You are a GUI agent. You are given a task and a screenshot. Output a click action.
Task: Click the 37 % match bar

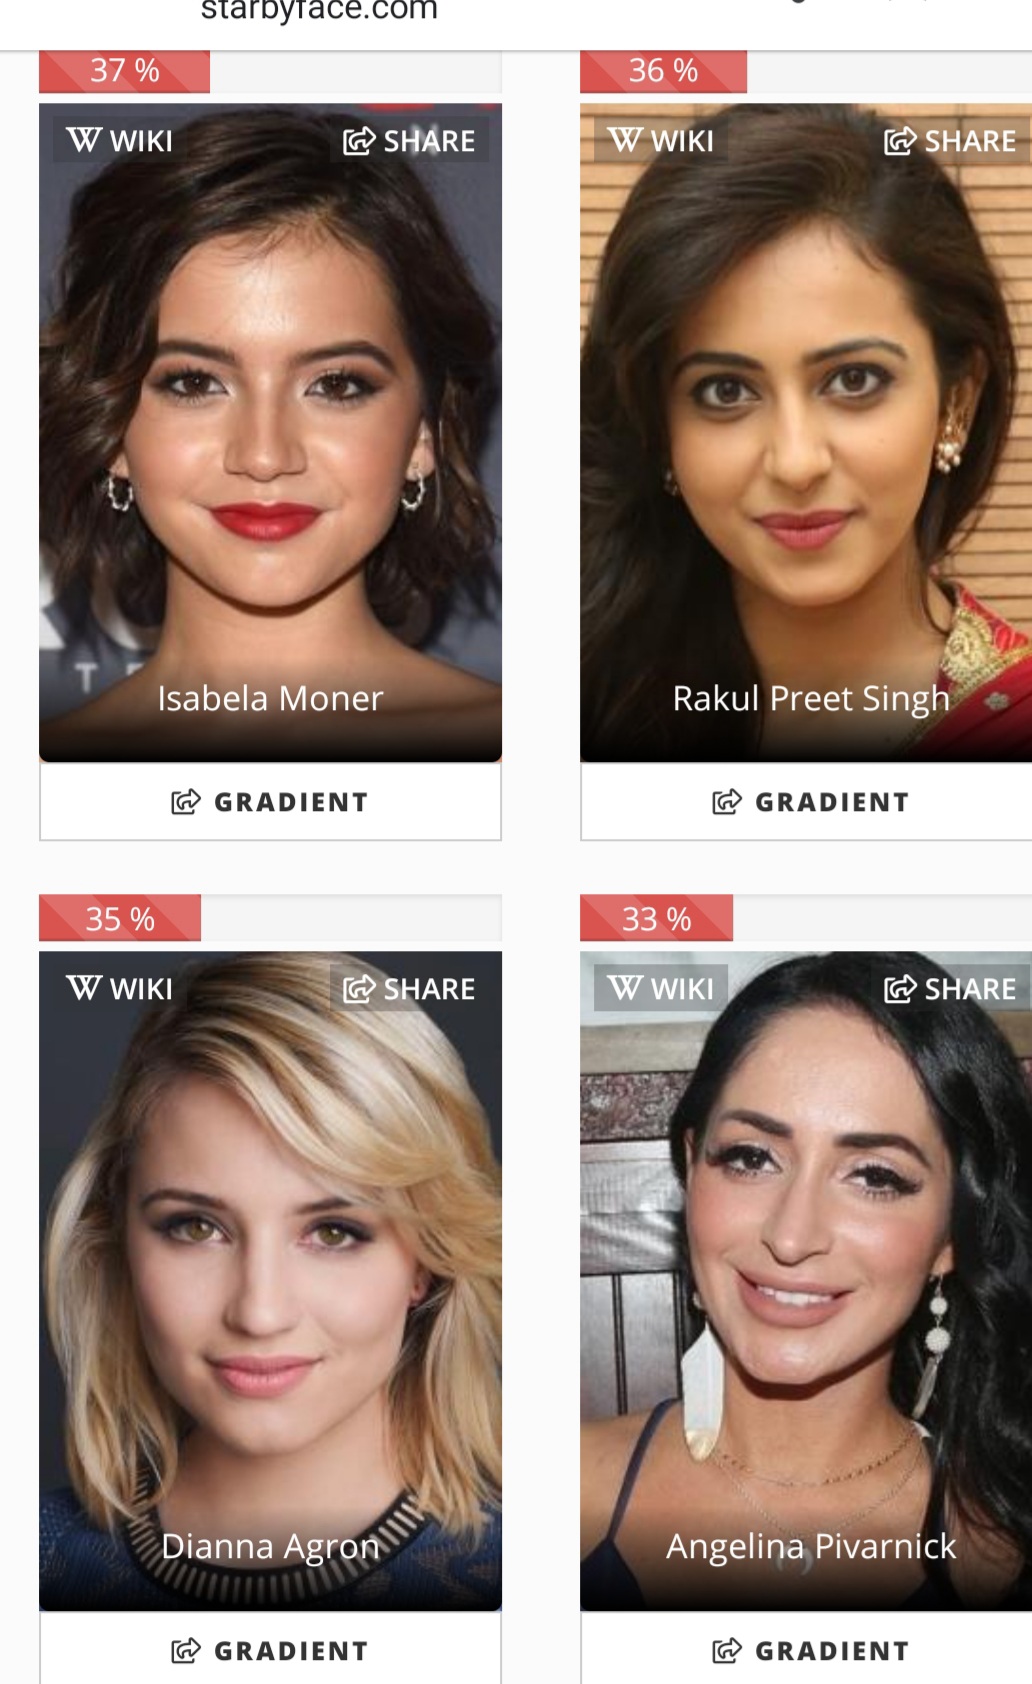270,71
